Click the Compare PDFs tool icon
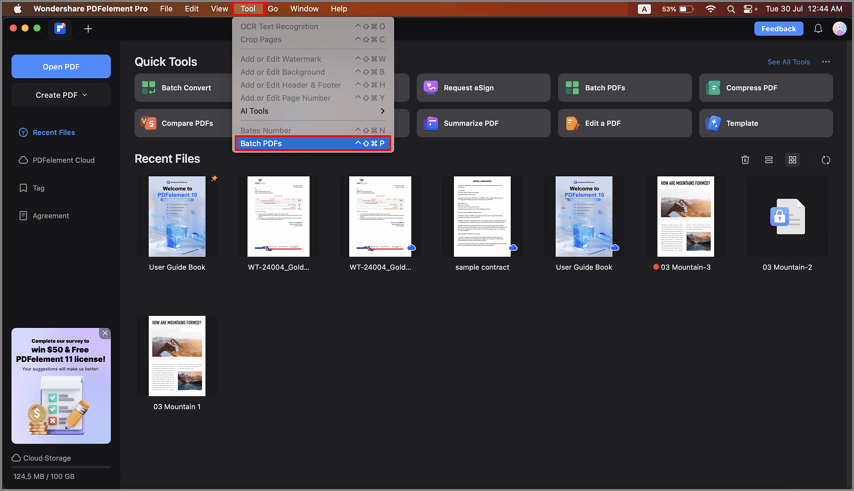 tap(148, 123)
